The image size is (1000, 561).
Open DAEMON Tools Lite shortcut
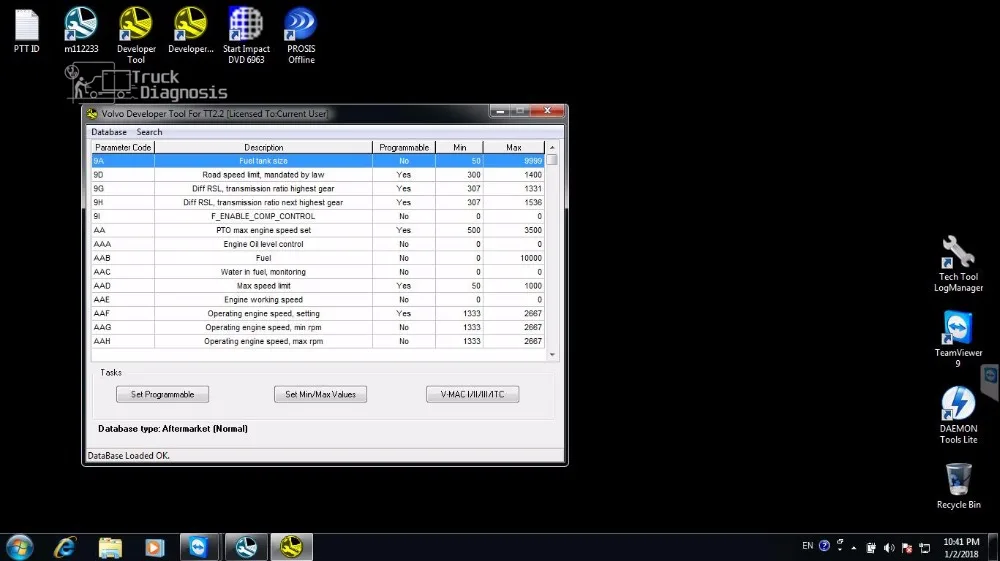pos(958,415)
